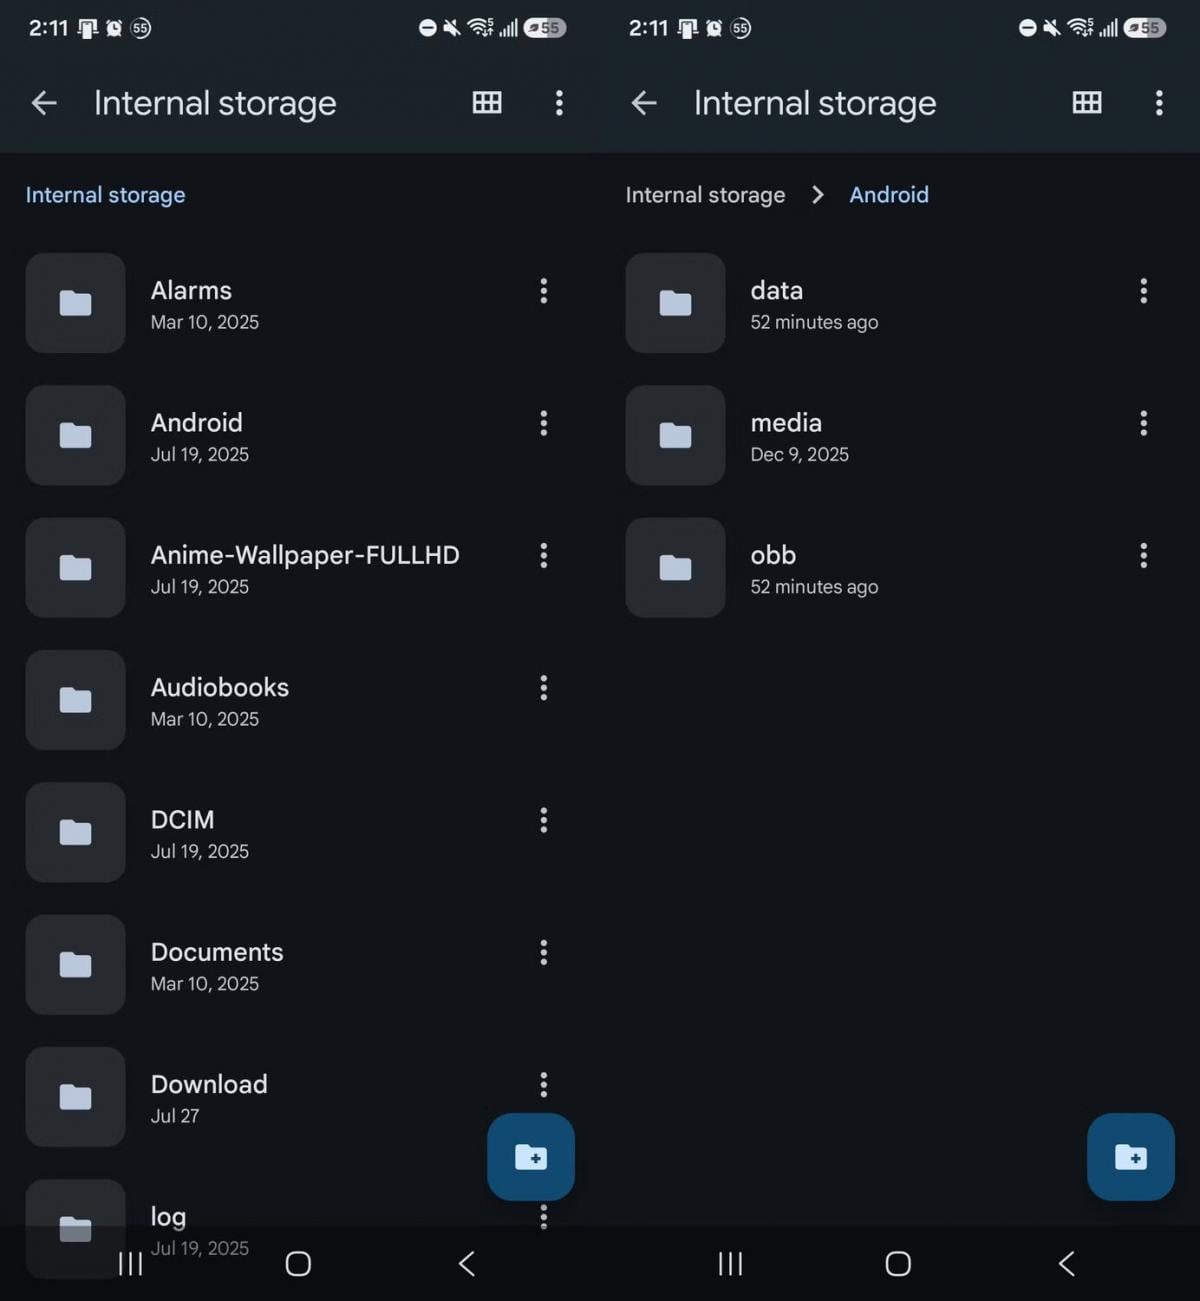Viewport: 1200px width, 1301px height.
Task: Click the Android folder icon
Action: [x=75, y=435]
